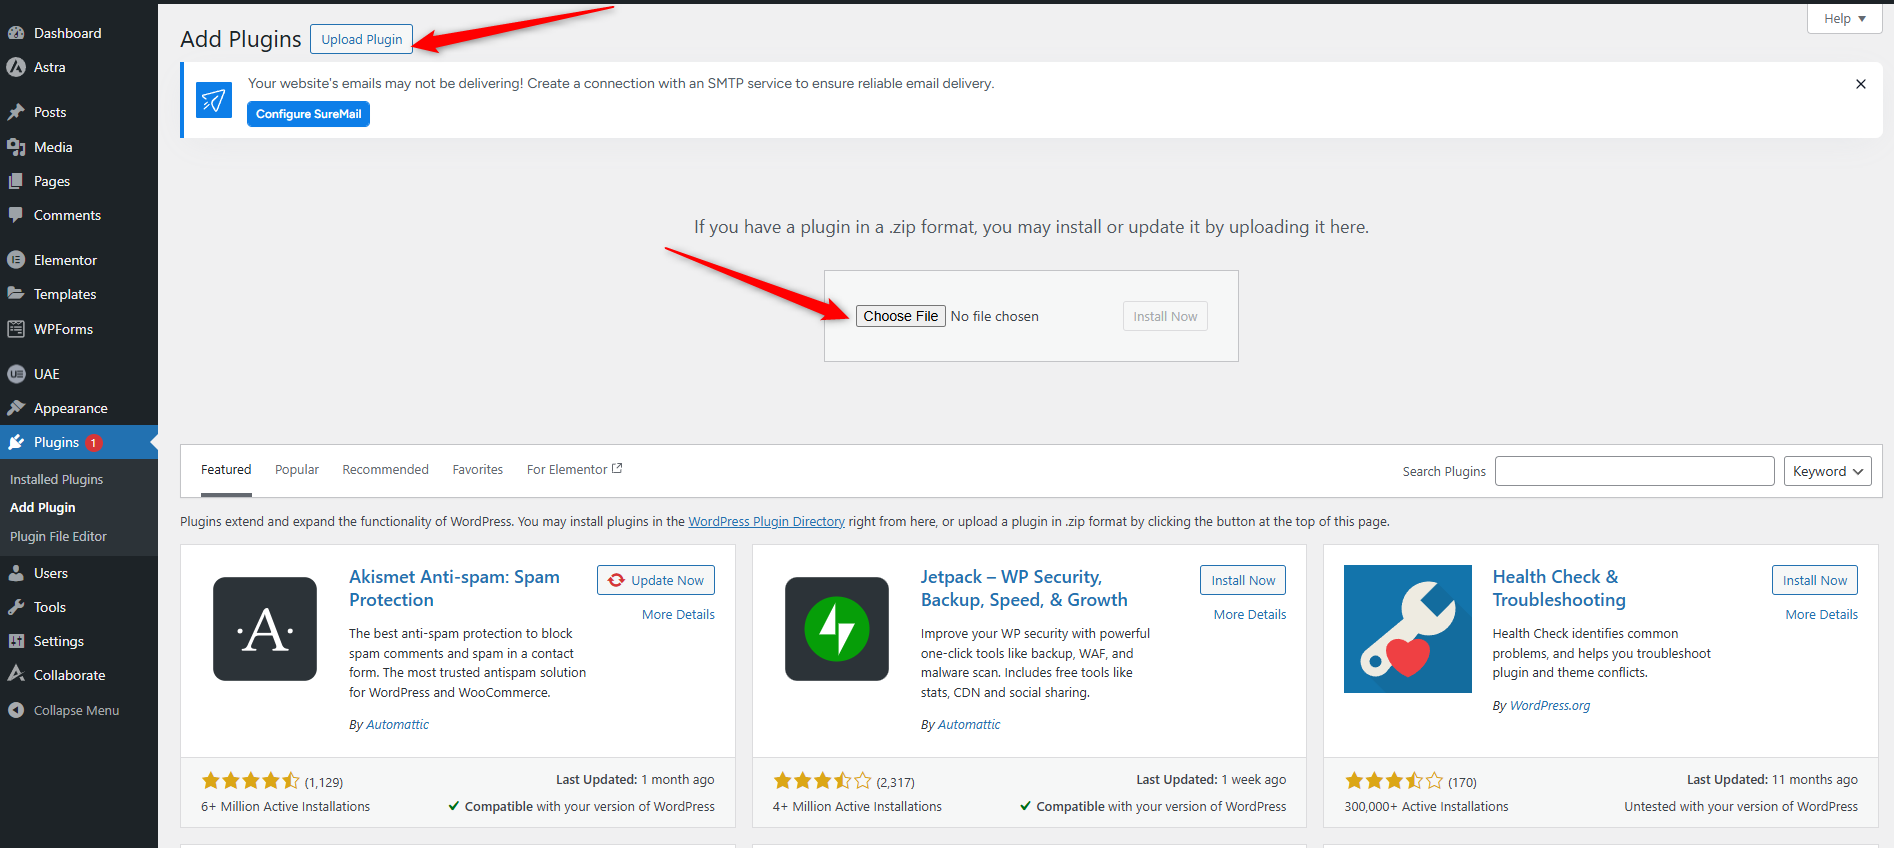
Task: Click the SureMail paper plane icon
Action: click(214, 100)
